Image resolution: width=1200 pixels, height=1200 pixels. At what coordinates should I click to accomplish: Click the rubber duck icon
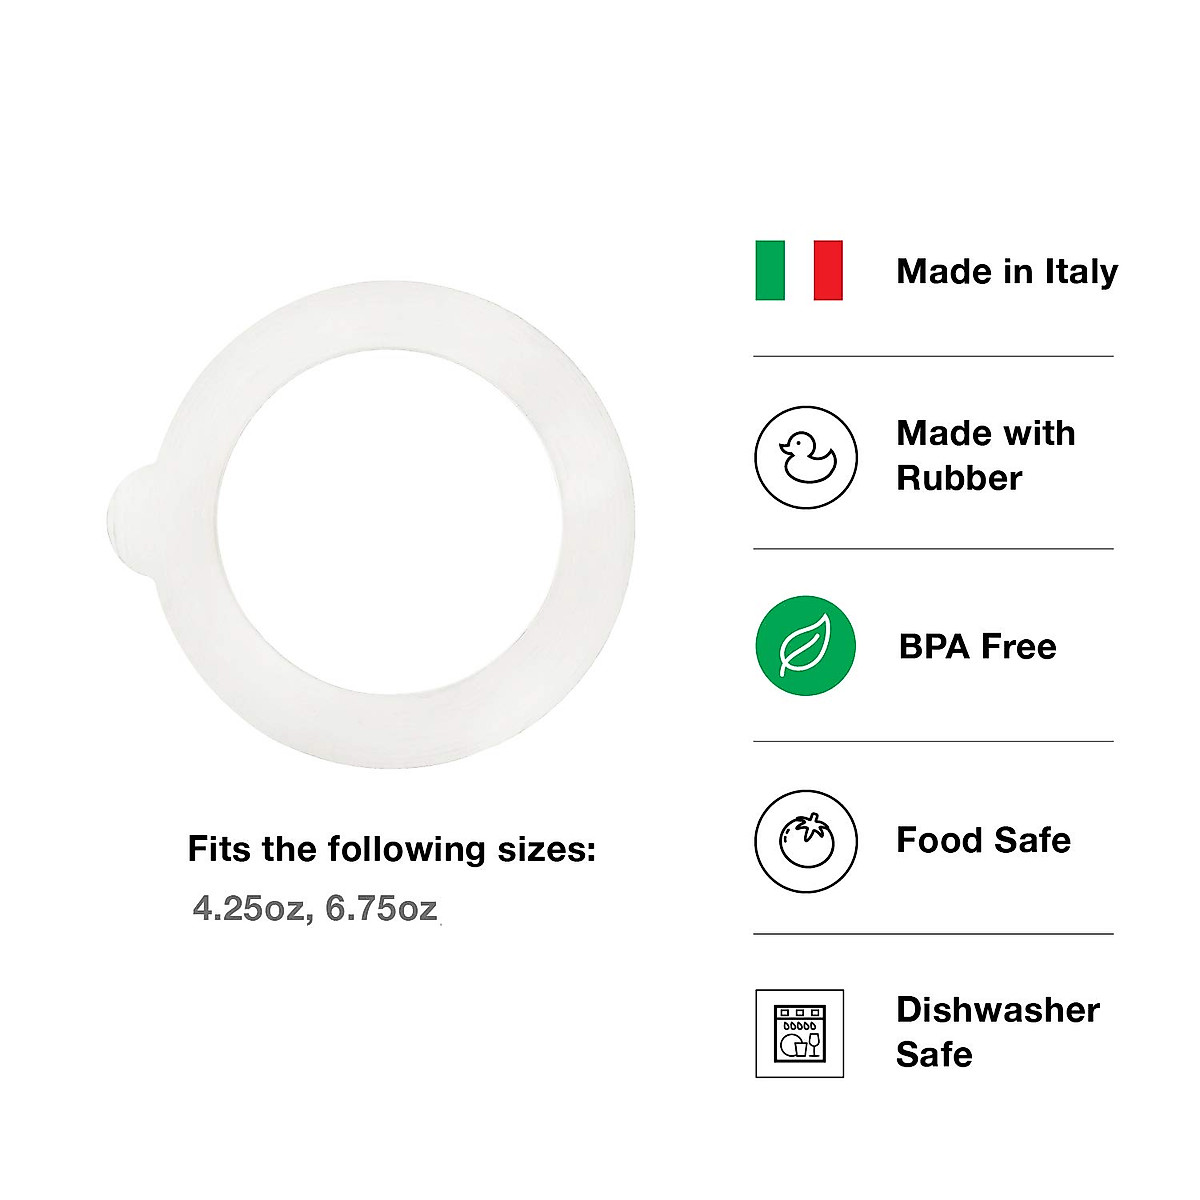click(x=805, y=457)
